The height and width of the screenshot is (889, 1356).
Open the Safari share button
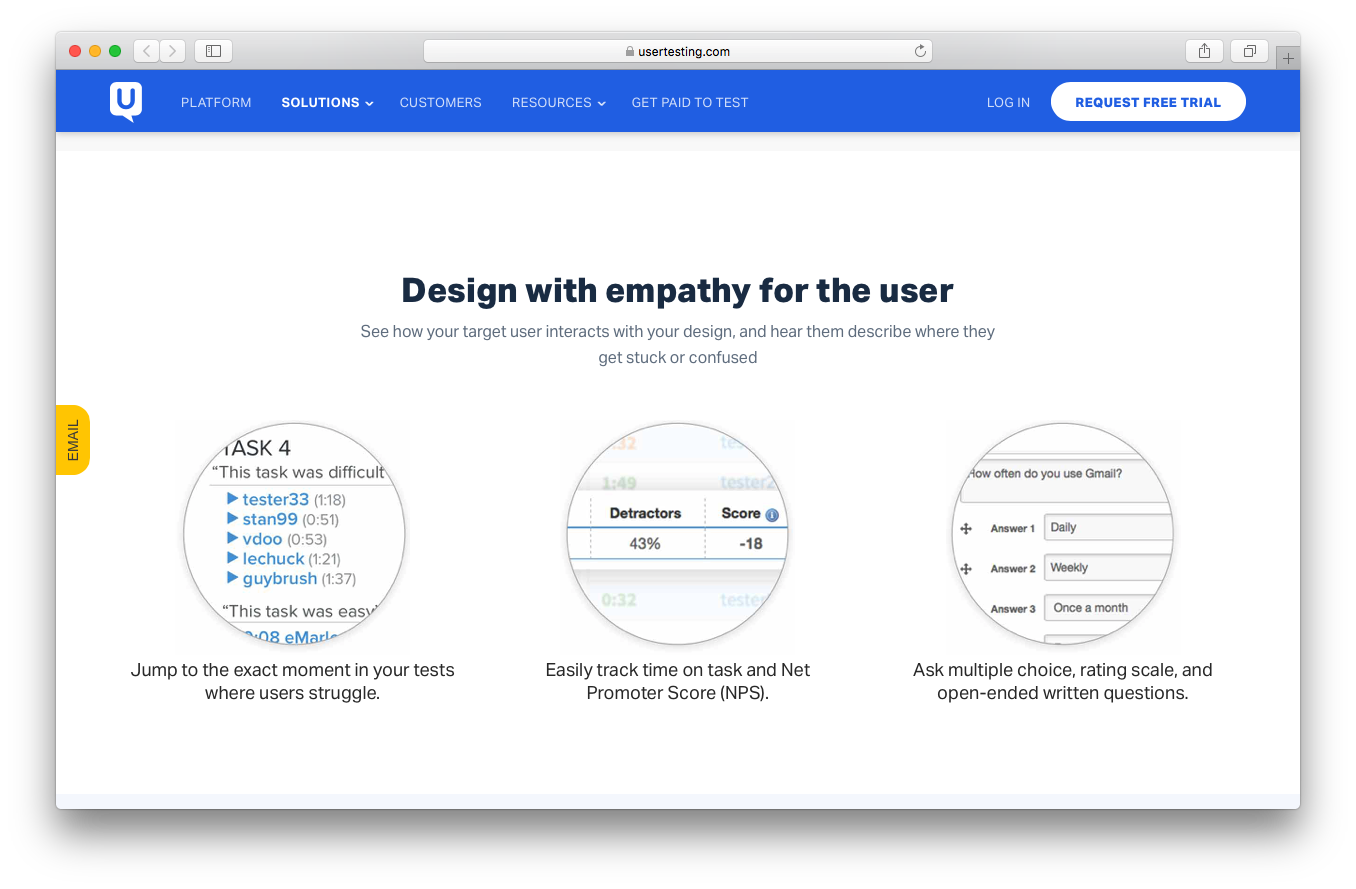point(1205,51)
